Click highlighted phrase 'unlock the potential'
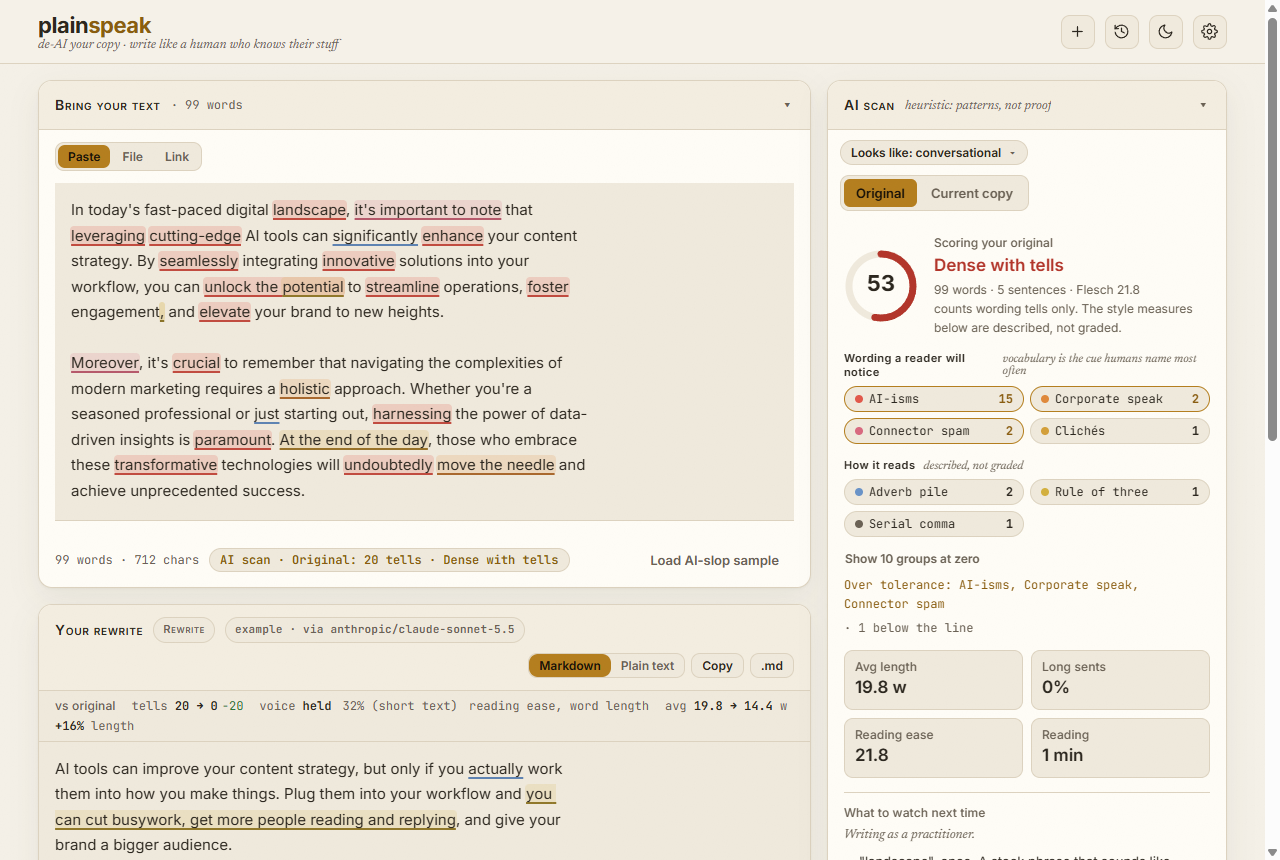 coord(274,287)
